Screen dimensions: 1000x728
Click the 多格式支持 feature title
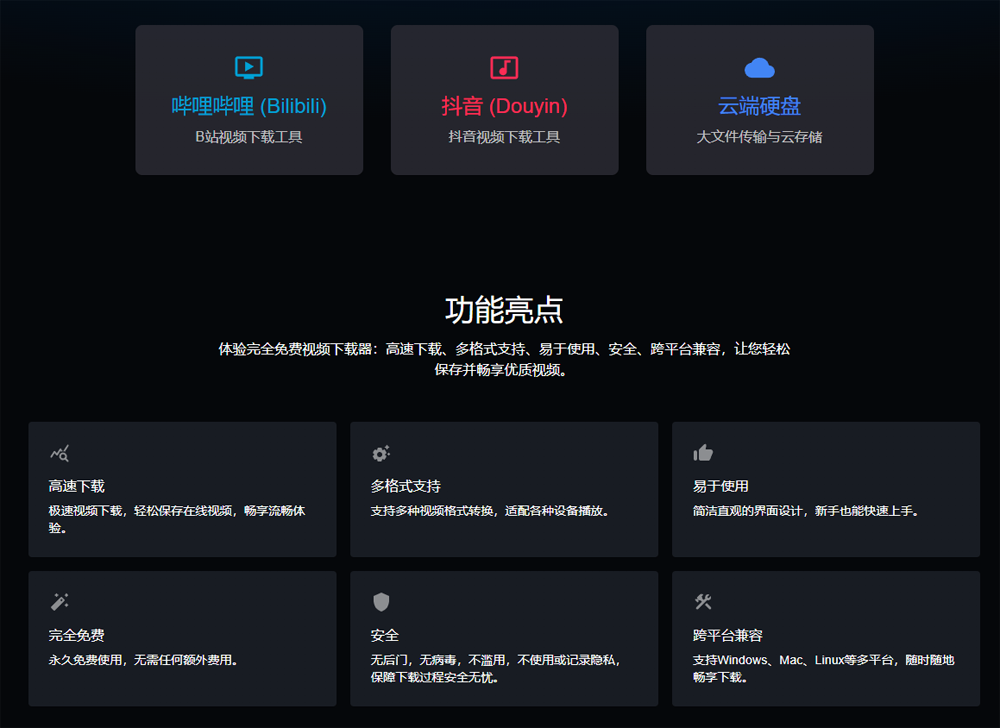[406, 486]
